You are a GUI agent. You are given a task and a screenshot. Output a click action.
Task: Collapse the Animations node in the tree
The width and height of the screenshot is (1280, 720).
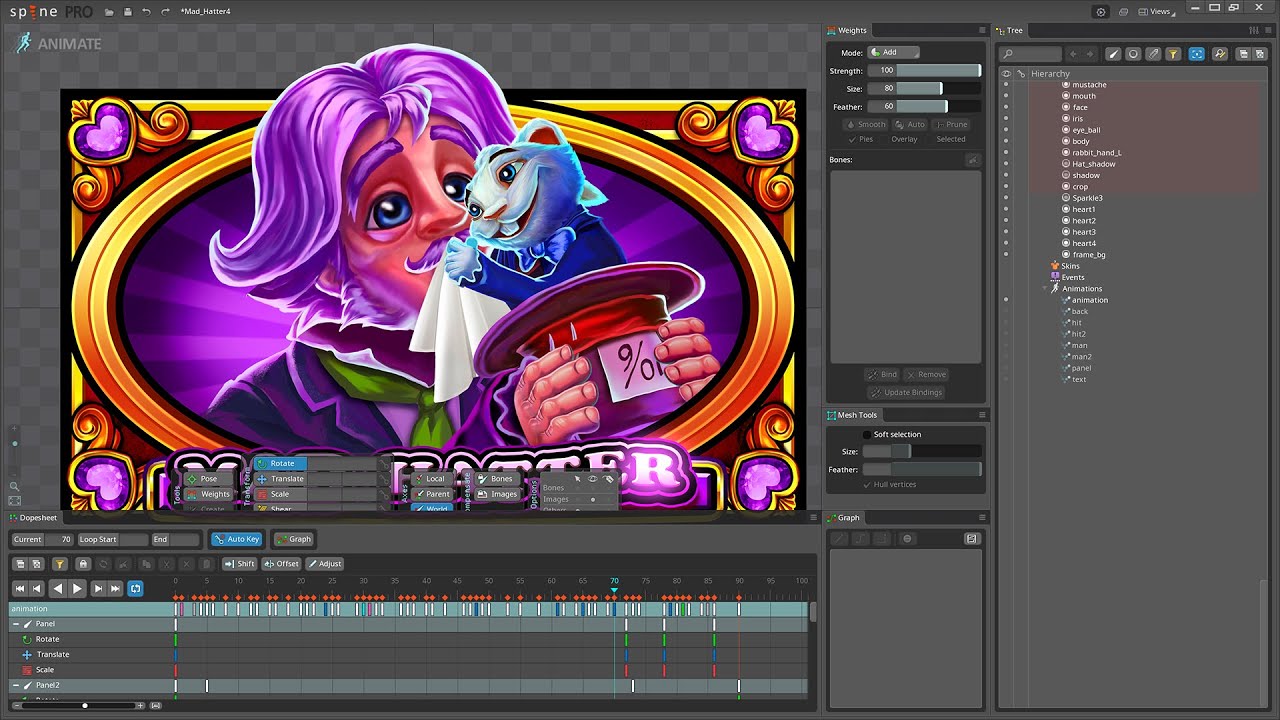[1045, 289]
